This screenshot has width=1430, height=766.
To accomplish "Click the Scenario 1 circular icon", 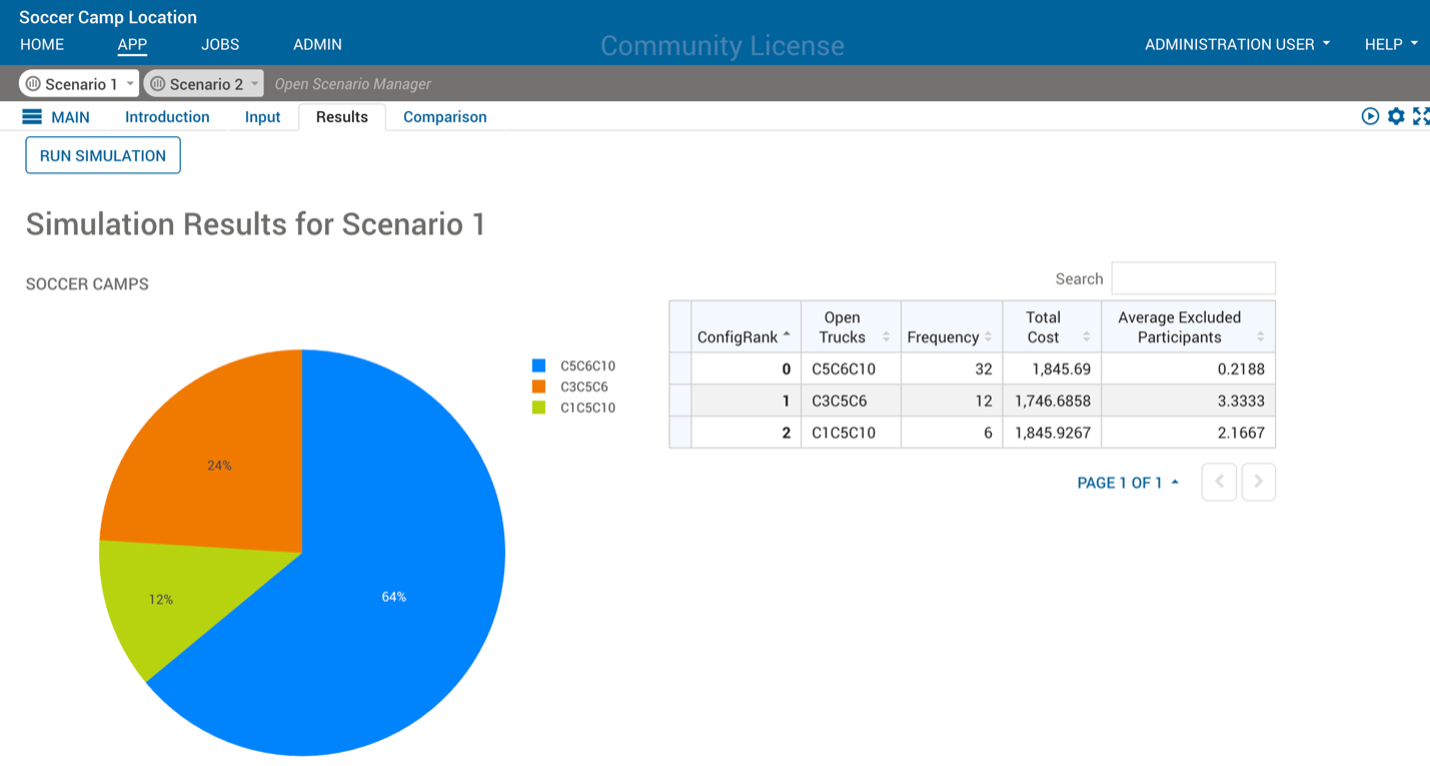I will tap(33, 84).
